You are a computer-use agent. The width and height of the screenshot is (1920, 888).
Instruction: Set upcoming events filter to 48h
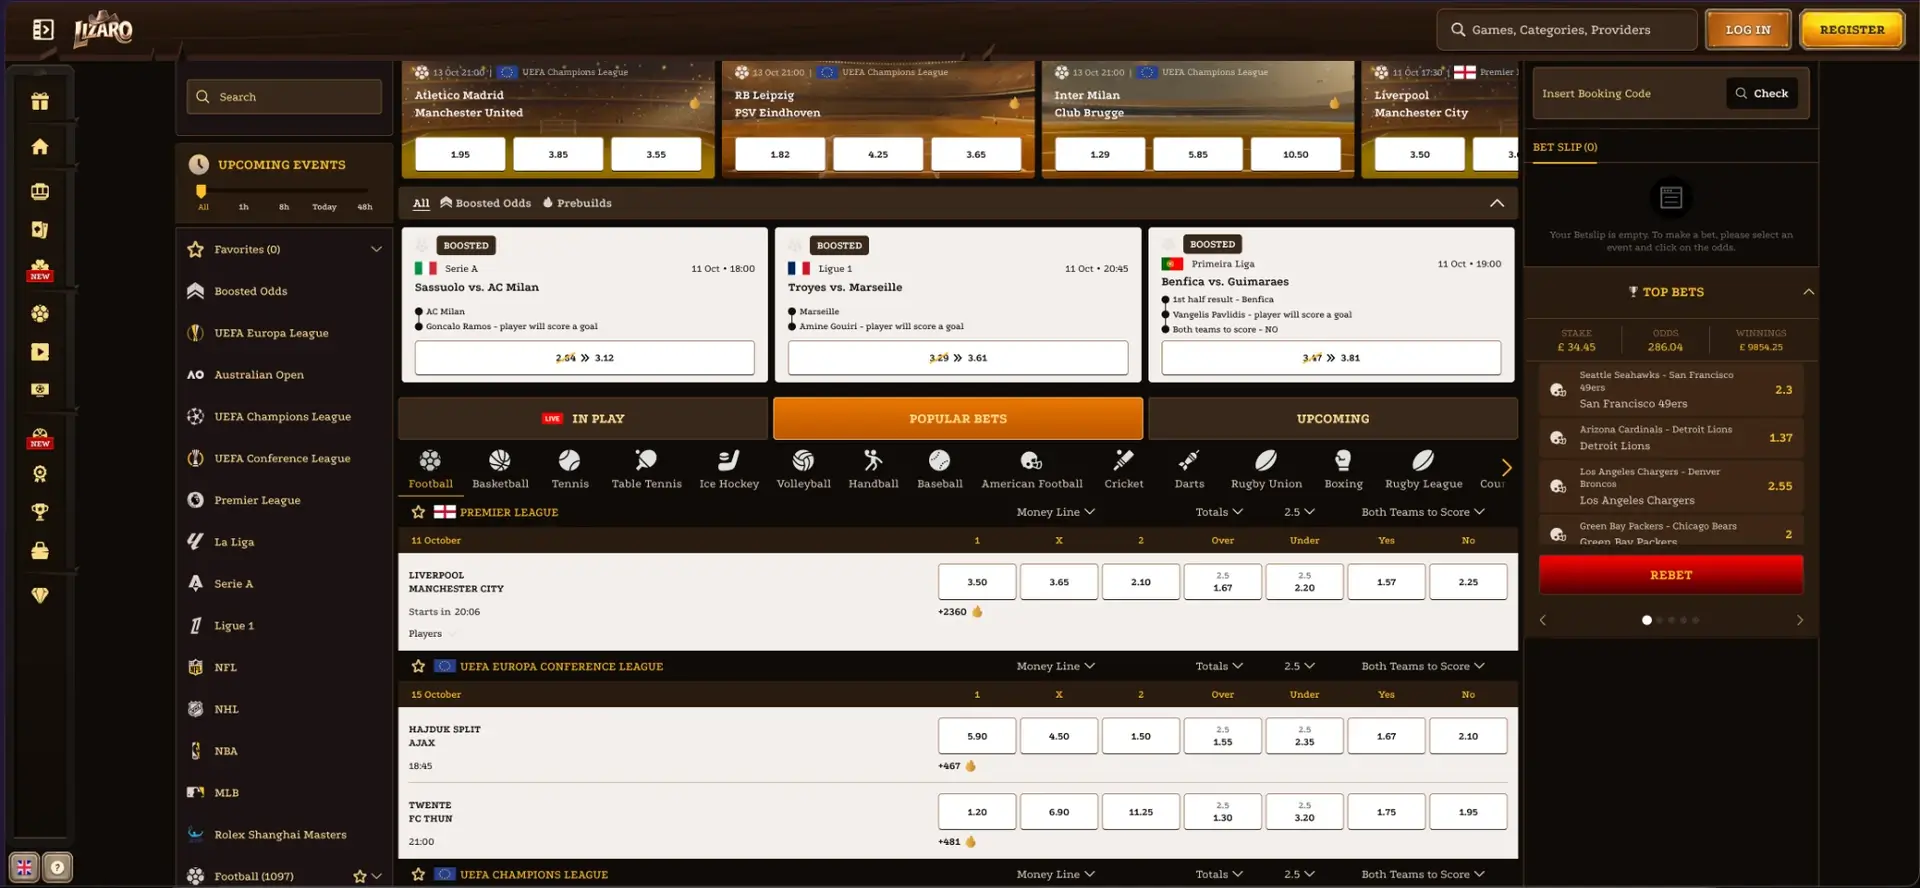(365, 207)
